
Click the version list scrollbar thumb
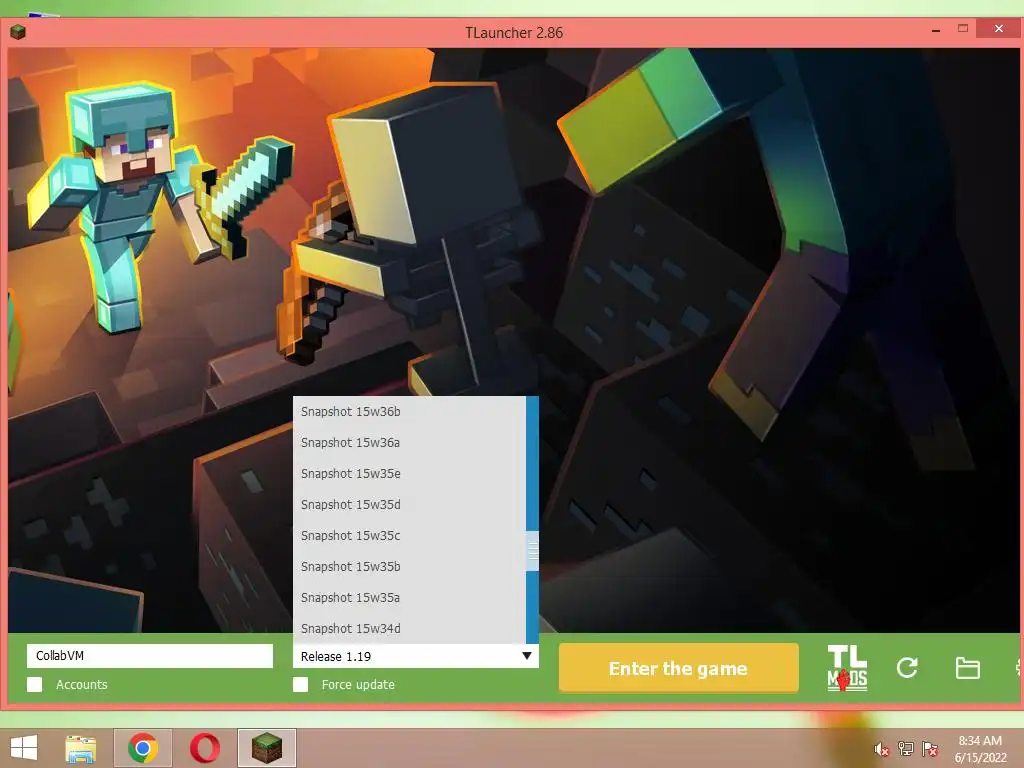[533, 551]
